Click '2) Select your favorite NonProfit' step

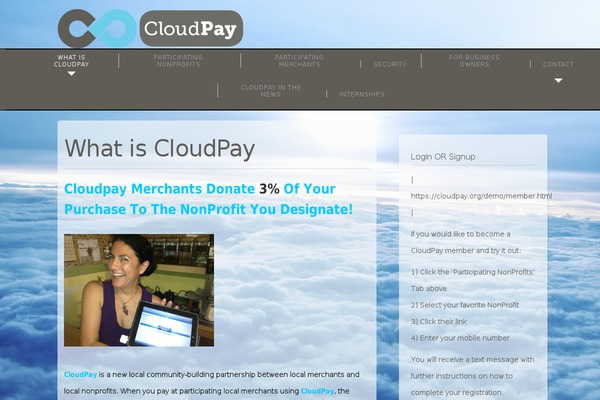tap(465, 305)
